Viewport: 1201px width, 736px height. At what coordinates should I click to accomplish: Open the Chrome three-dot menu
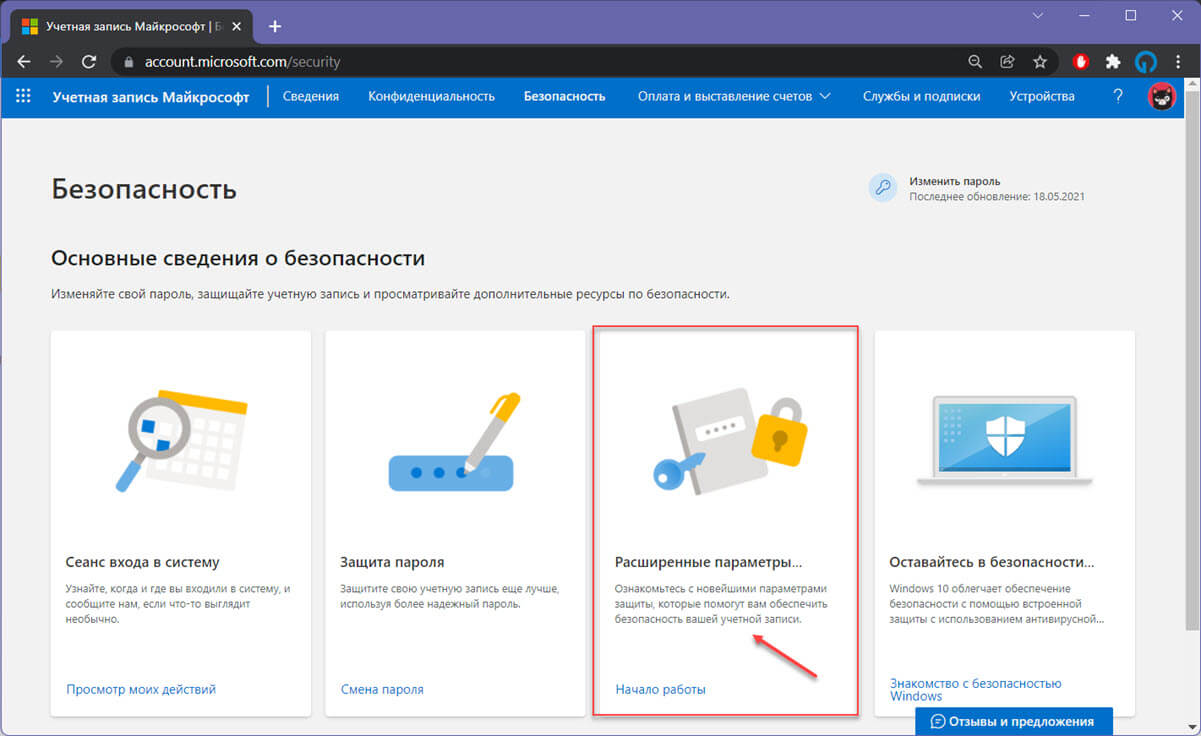point(1177,62)
